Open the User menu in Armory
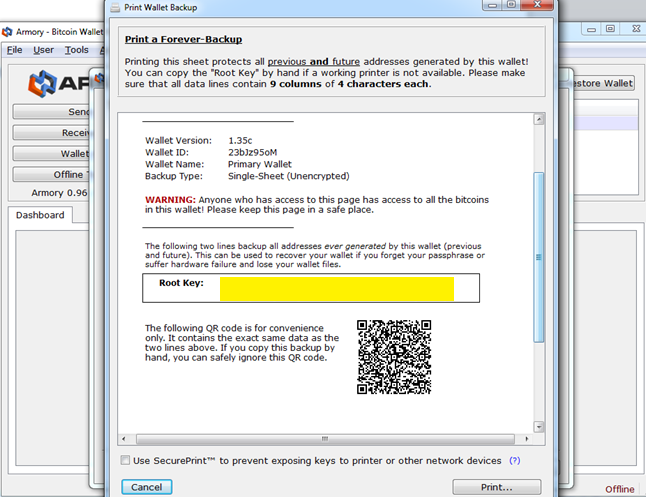Image resolution: width=646 pixels, height=497 pixels. 43,50
